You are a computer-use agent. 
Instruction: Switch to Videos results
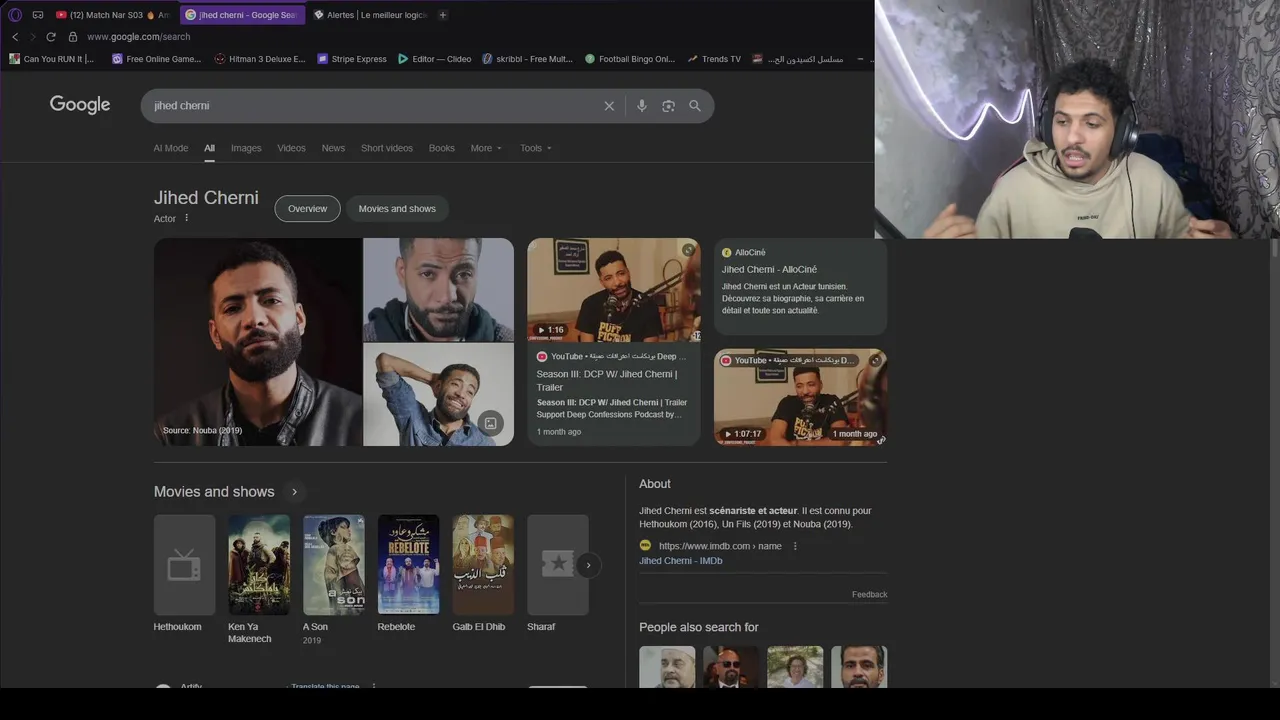[x=291, y=148]
